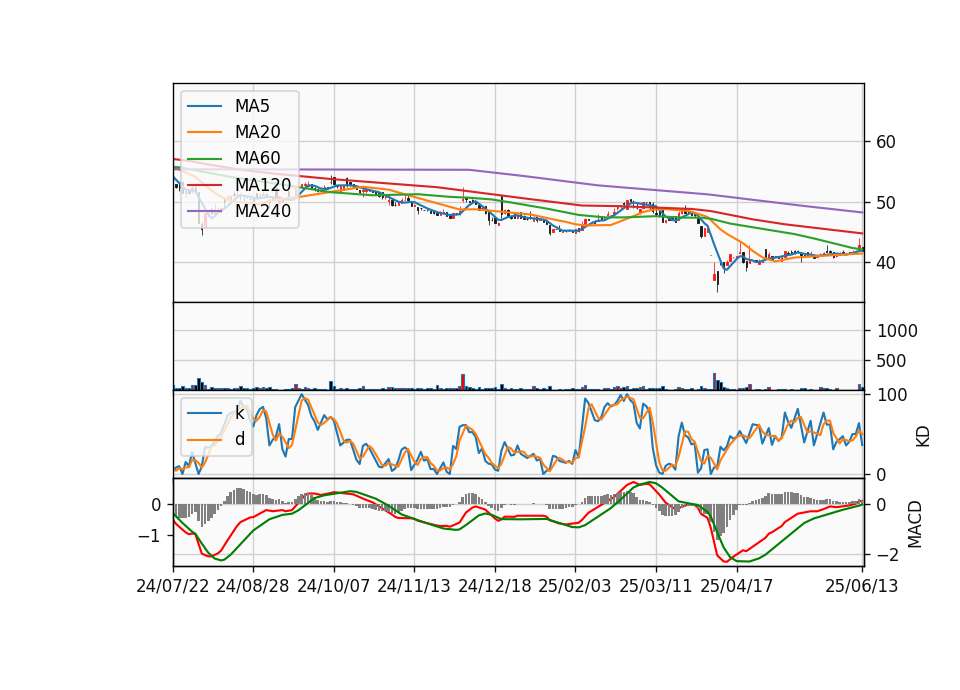Click the tall red volume bar near 24/12
Screen dimensions: 960x690
[463, 382]
